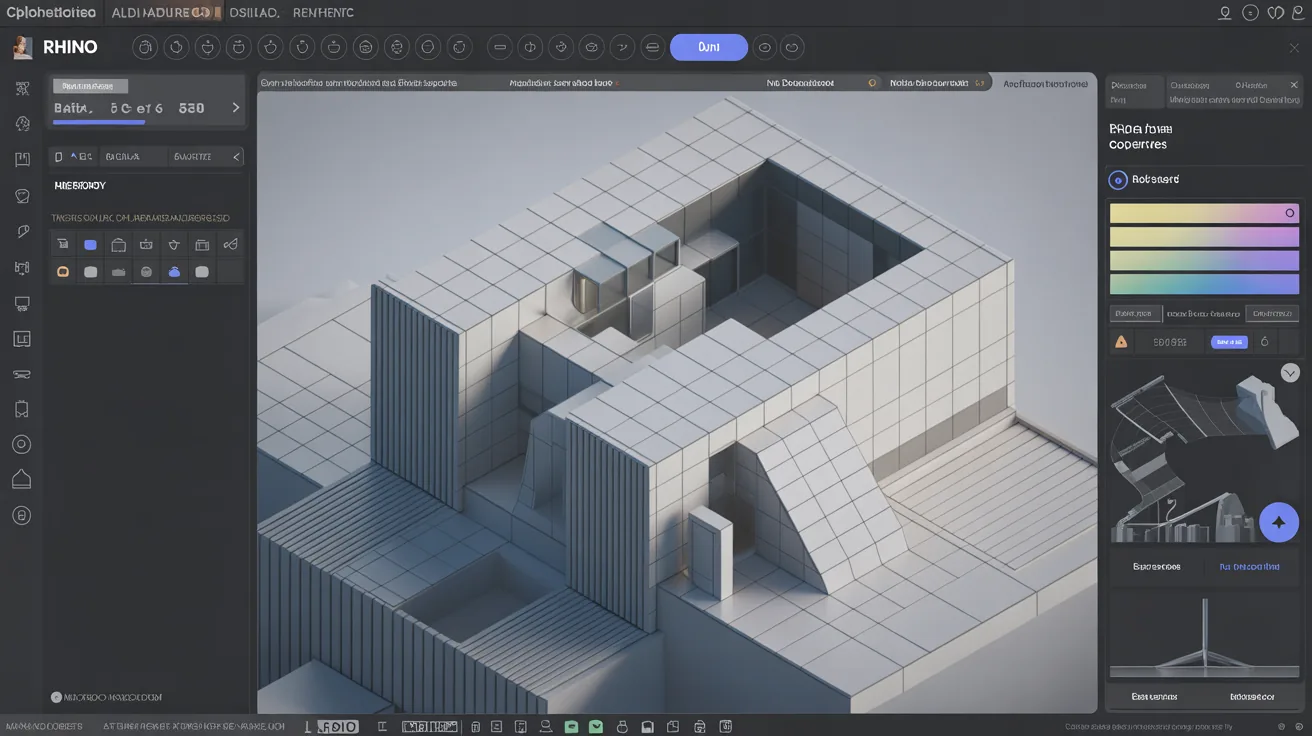Select the "Robesard" radio button
Viewport: 1312px width, 736px height.
tap(1118, 180)
